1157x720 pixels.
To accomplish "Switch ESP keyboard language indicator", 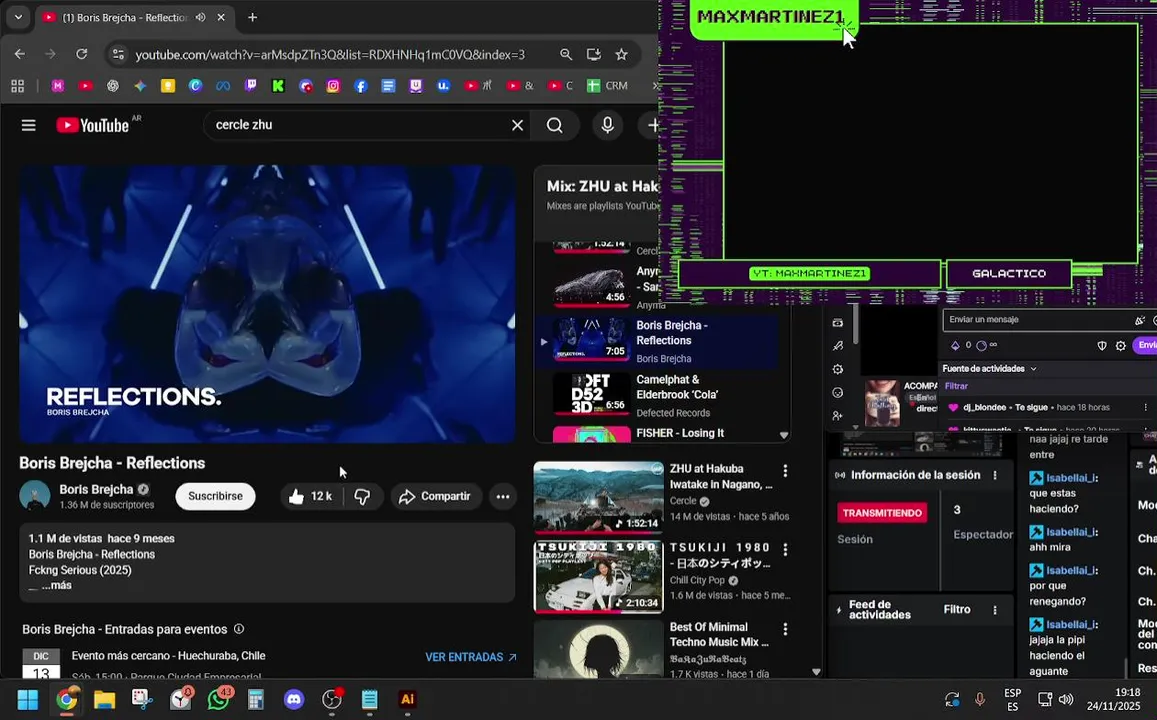I will coord(1012,699).
